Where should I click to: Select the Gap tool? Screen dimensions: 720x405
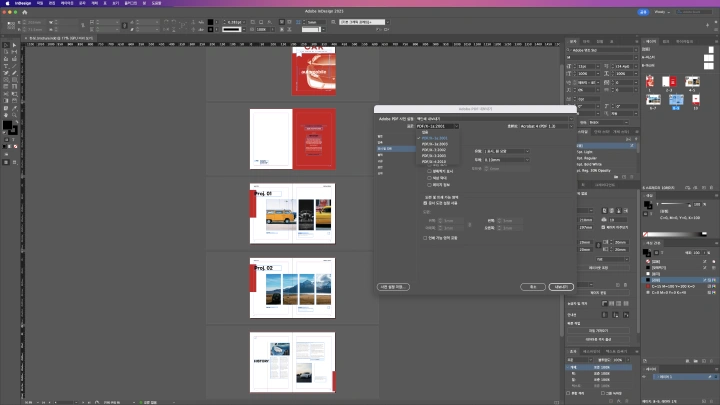tap(14, 52)
